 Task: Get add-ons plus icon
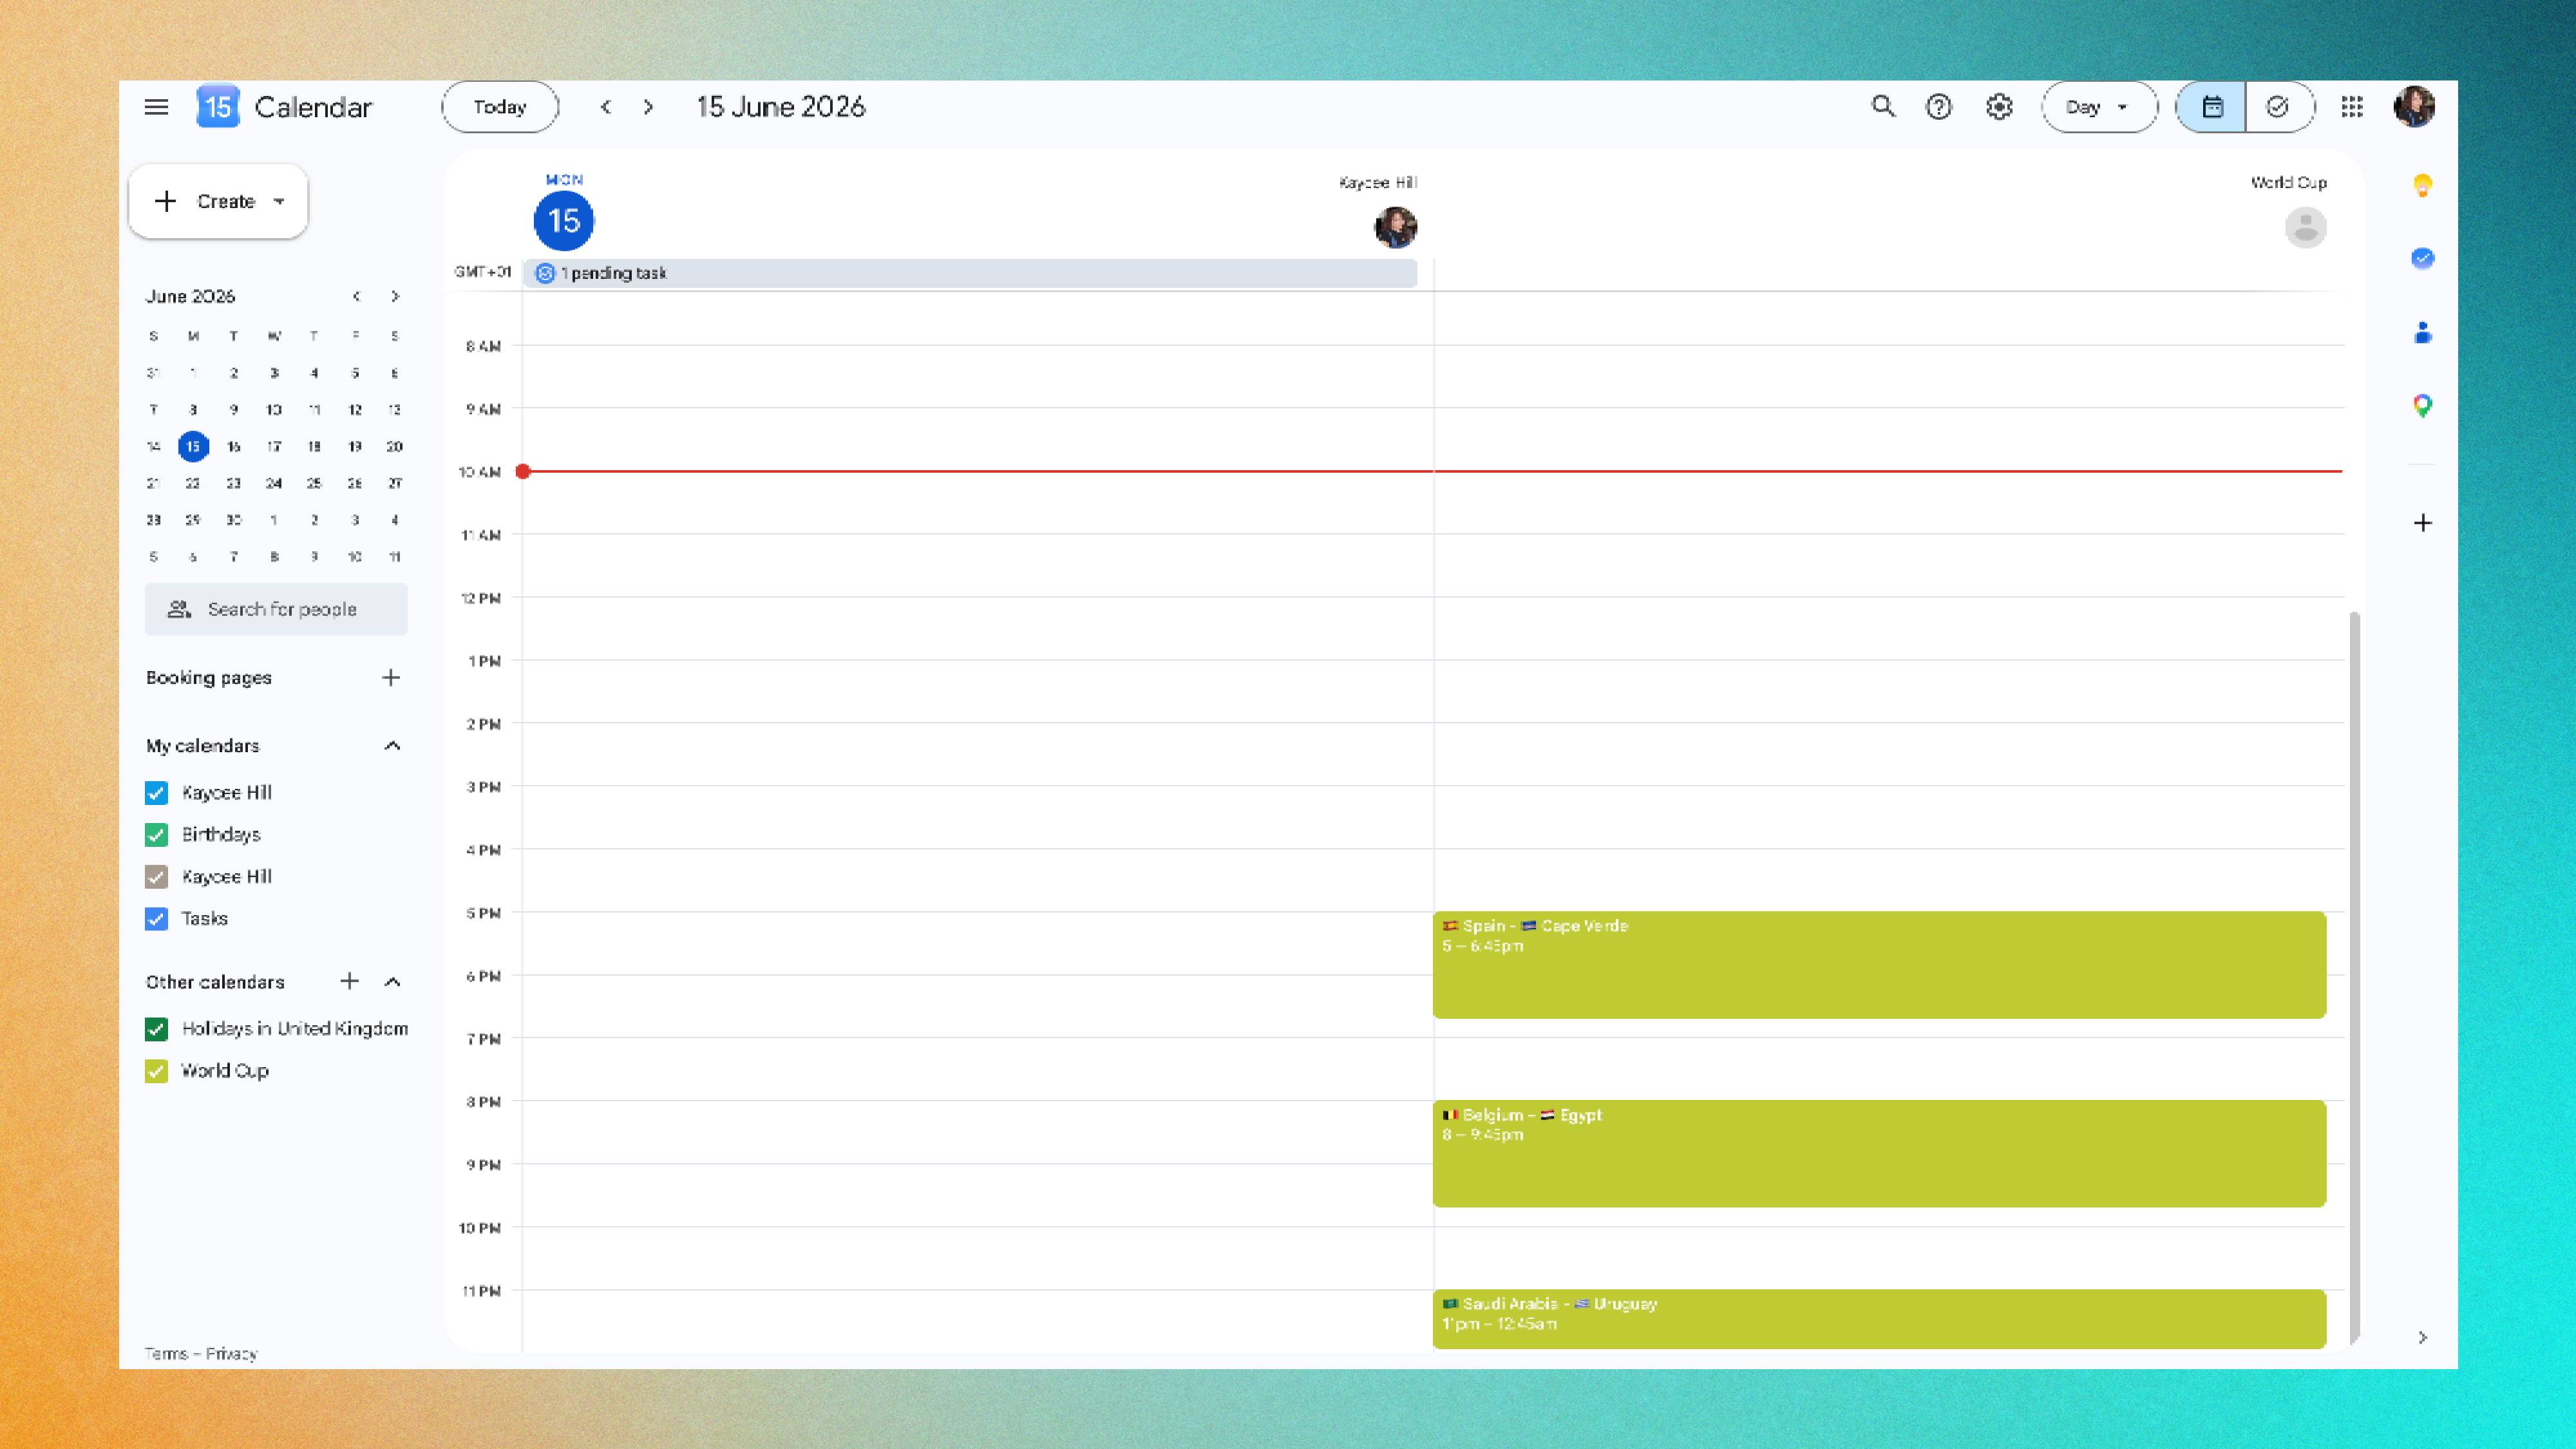(2422, 523)
